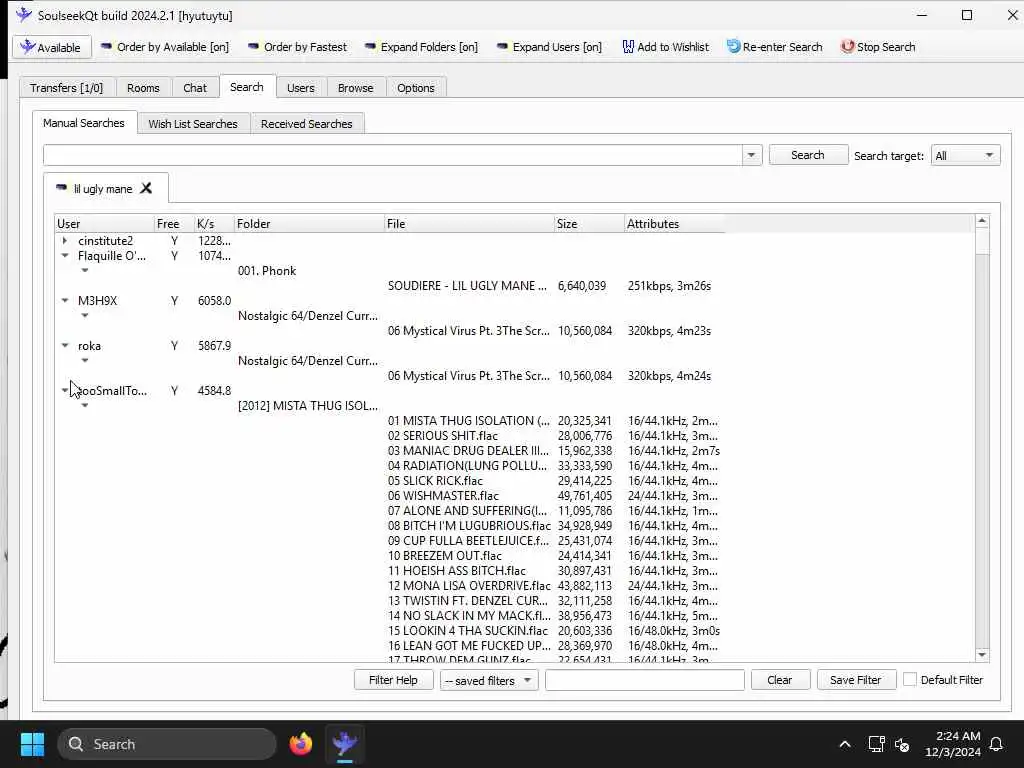The image size is (1024, 768).
Task: Select 001. Phonk folder row
Action: pyautogui.click(x=266, y=270)
